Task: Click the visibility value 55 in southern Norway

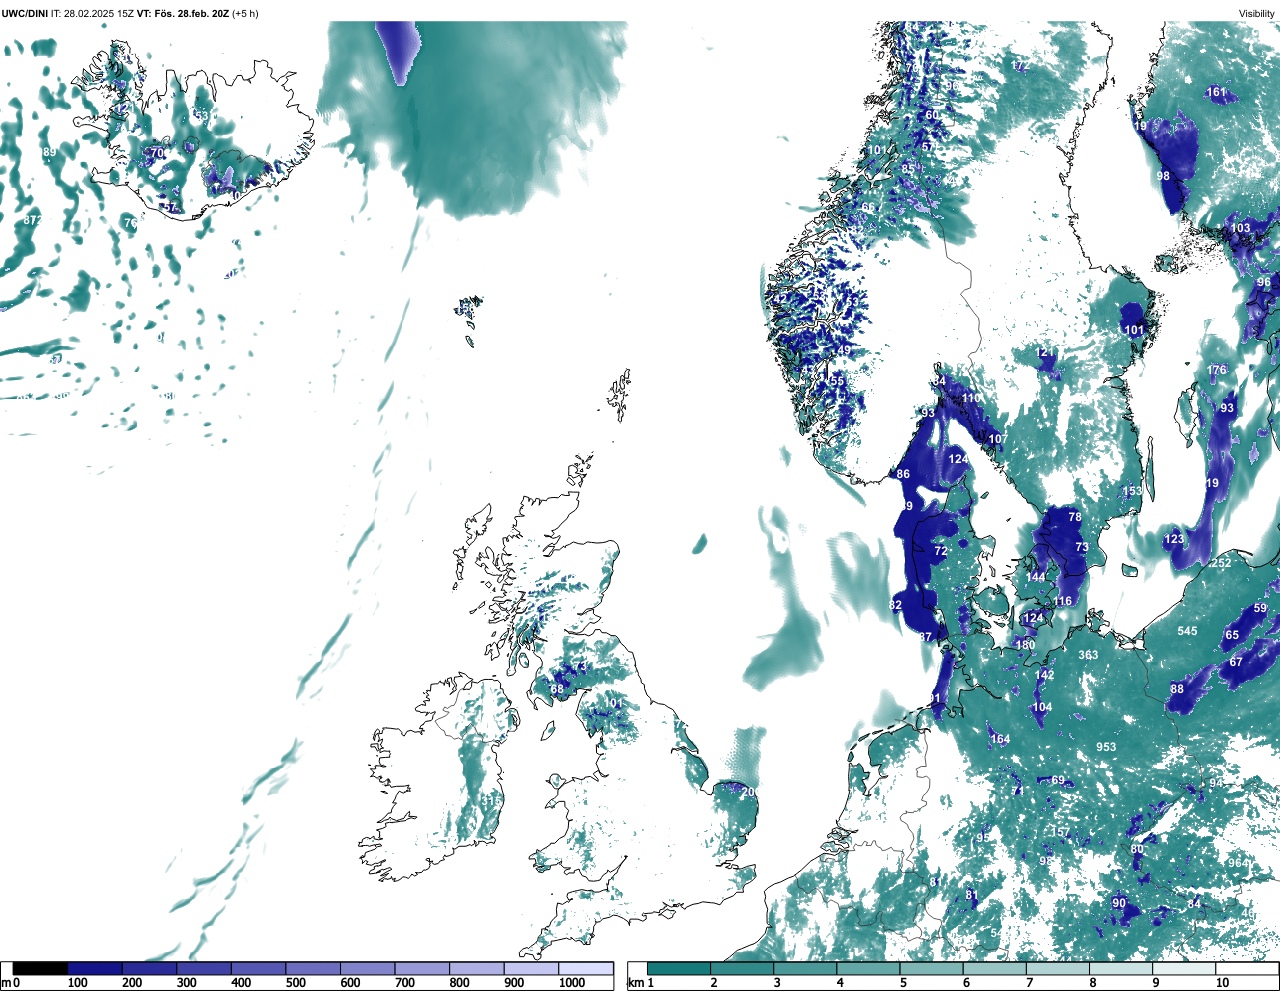Action: (838, 381)
